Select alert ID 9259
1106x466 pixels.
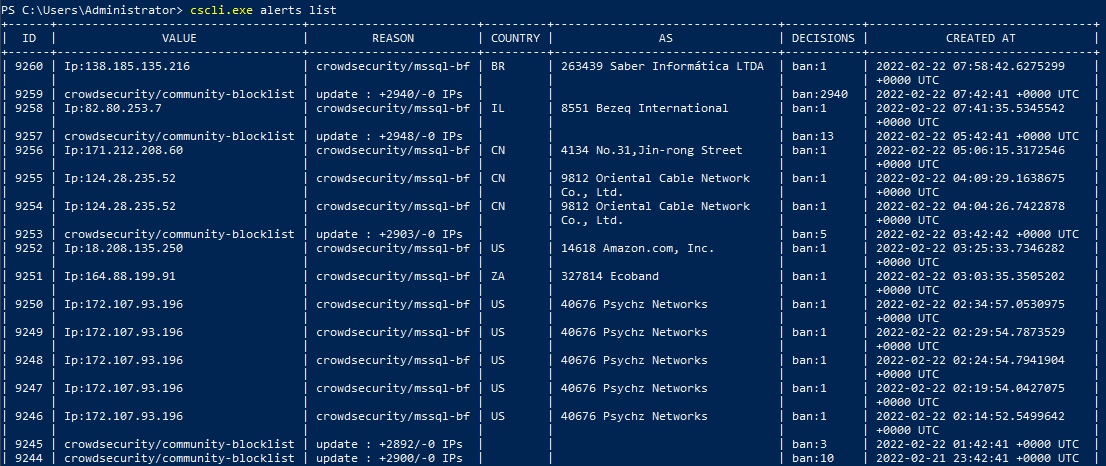[x=29, y=94]
